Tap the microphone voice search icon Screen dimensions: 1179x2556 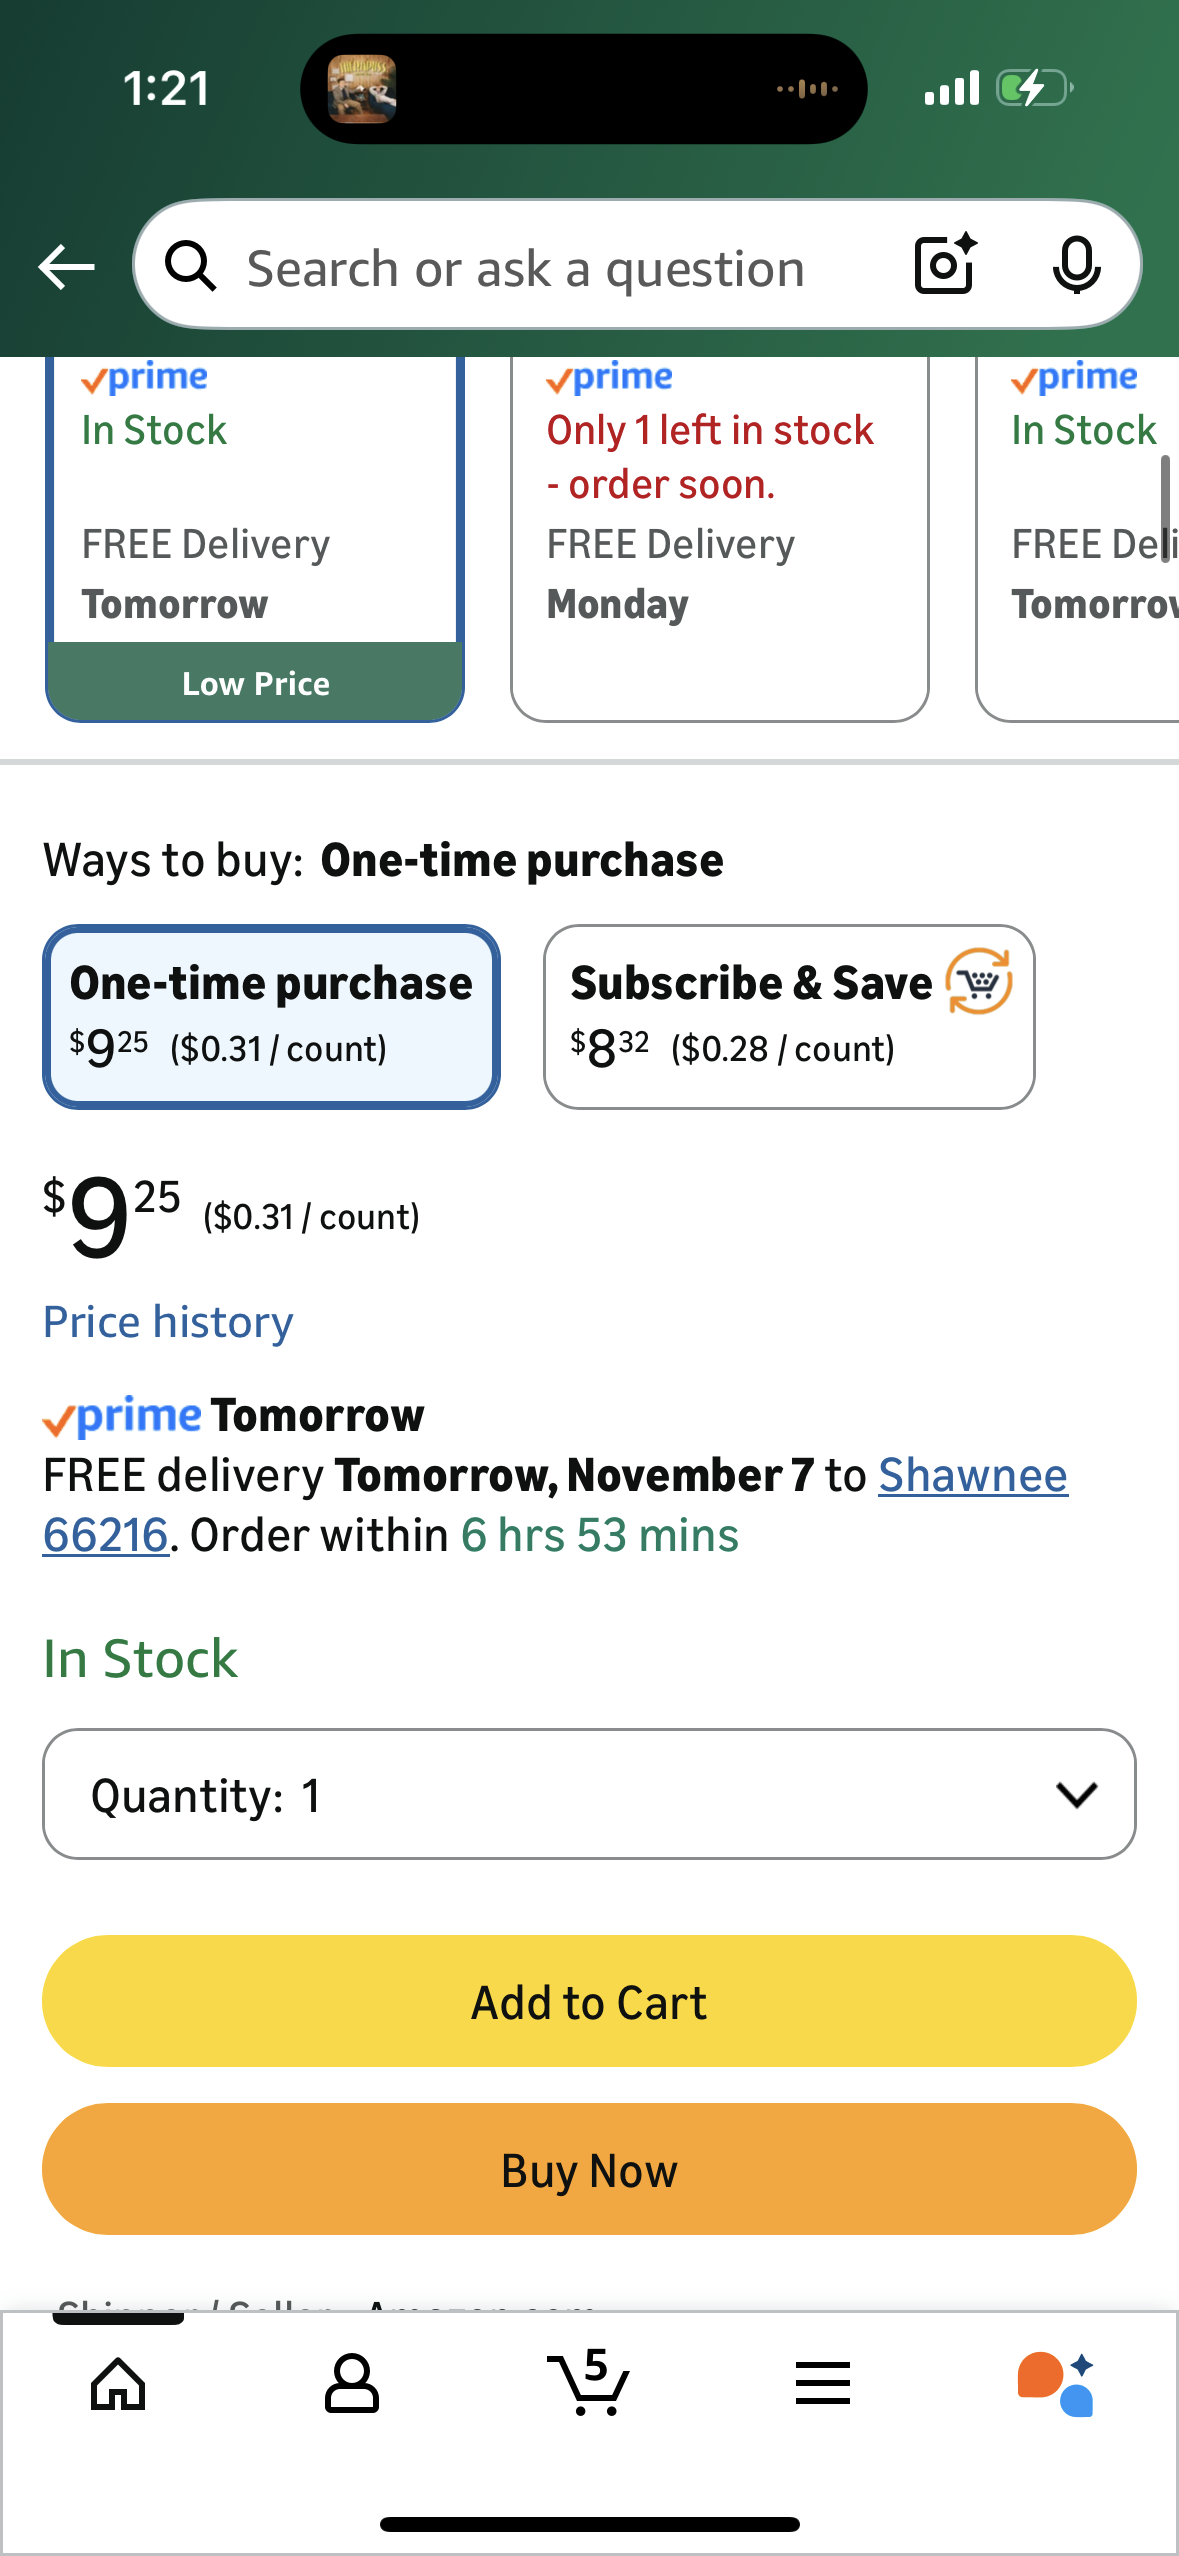tap(1076, 266)
